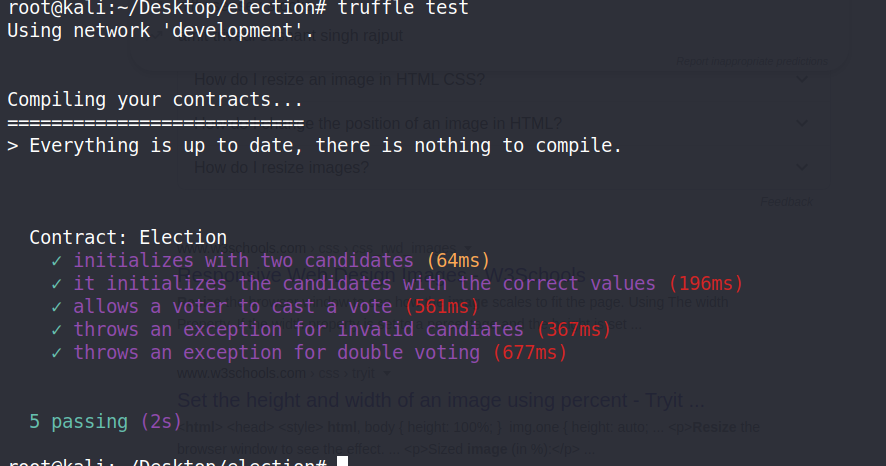Open the faint Feedback link behind the terminal

click(786, 201)
